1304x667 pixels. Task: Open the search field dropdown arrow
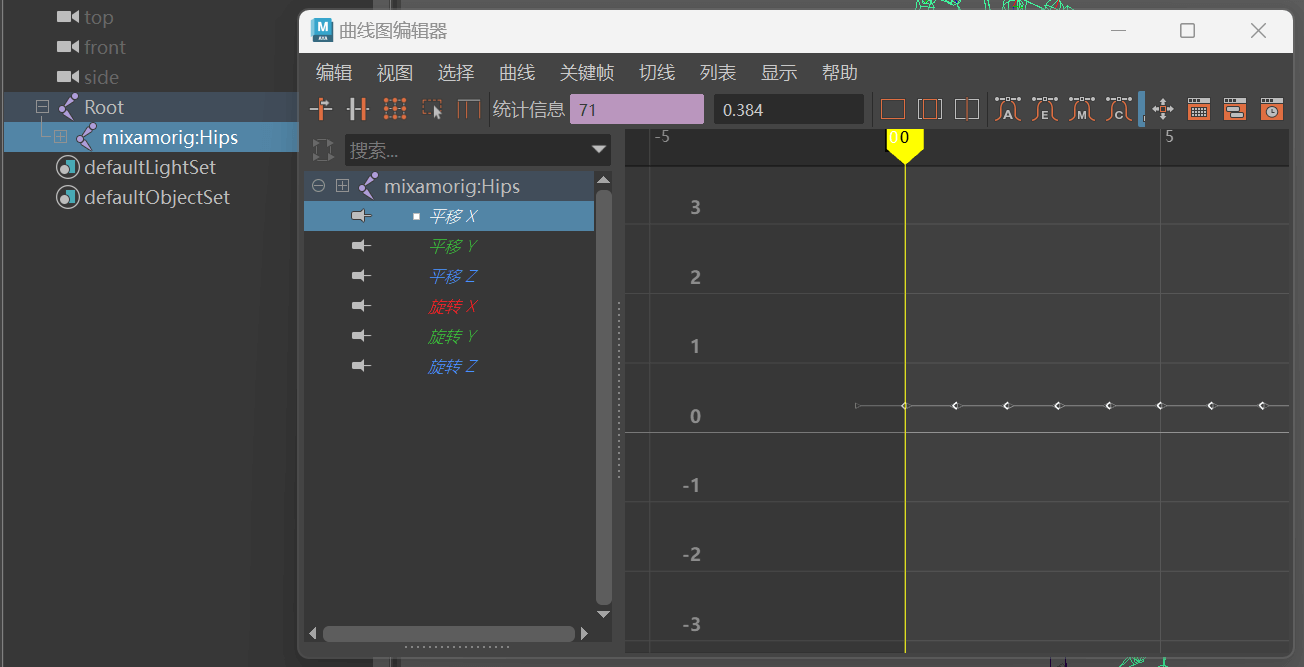point(599,150)
